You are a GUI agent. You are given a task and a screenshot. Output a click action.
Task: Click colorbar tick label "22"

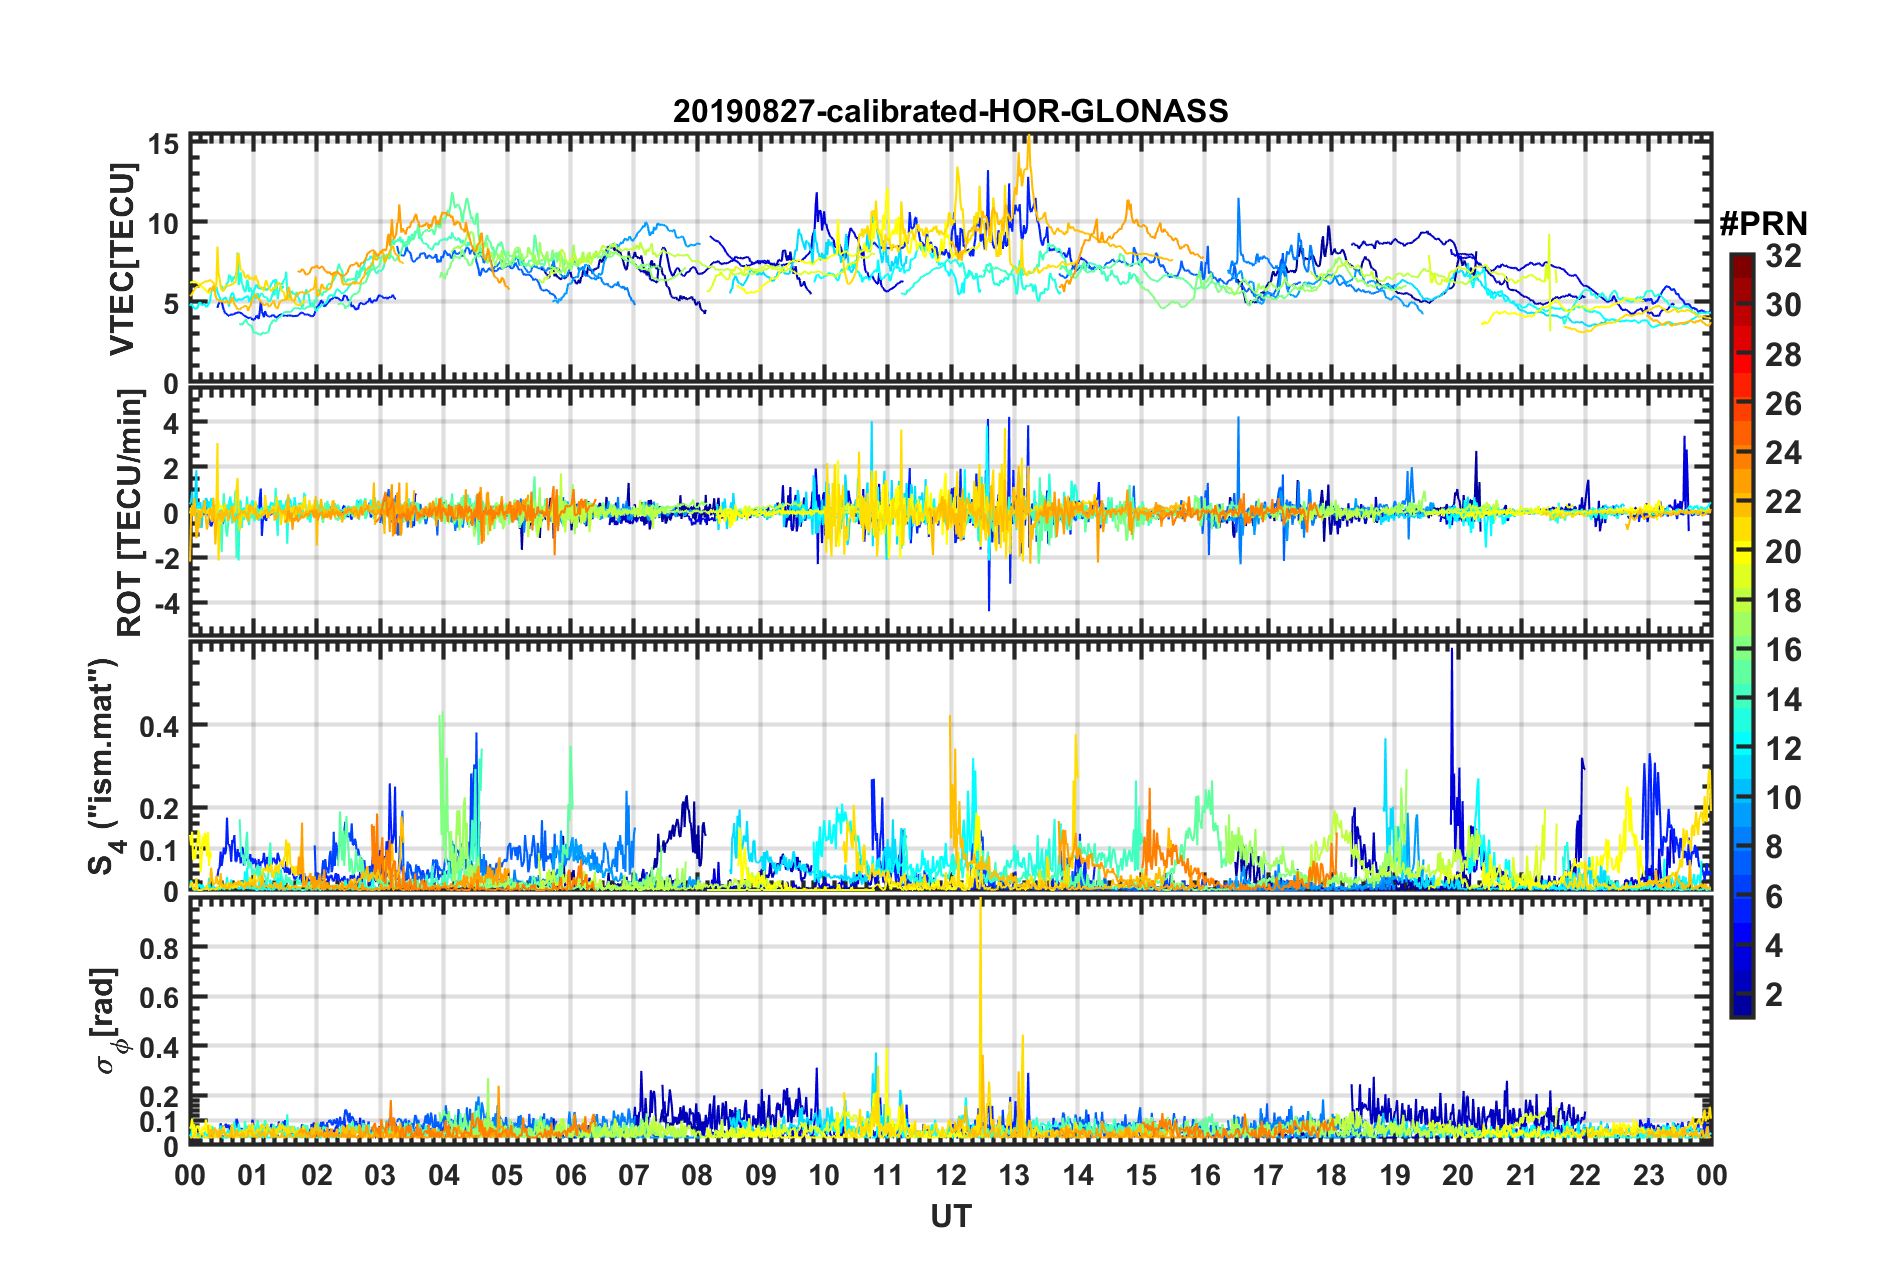[1784, 502]
